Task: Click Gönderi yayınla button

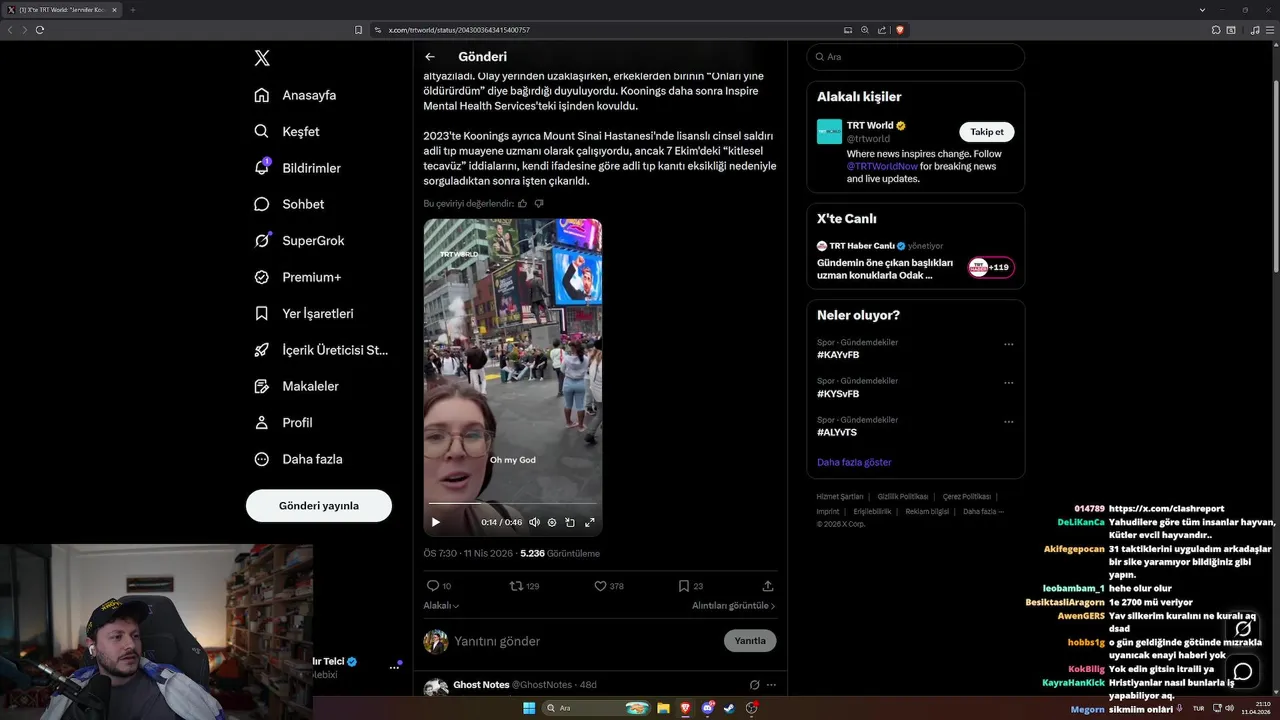Action: (319, 506)
